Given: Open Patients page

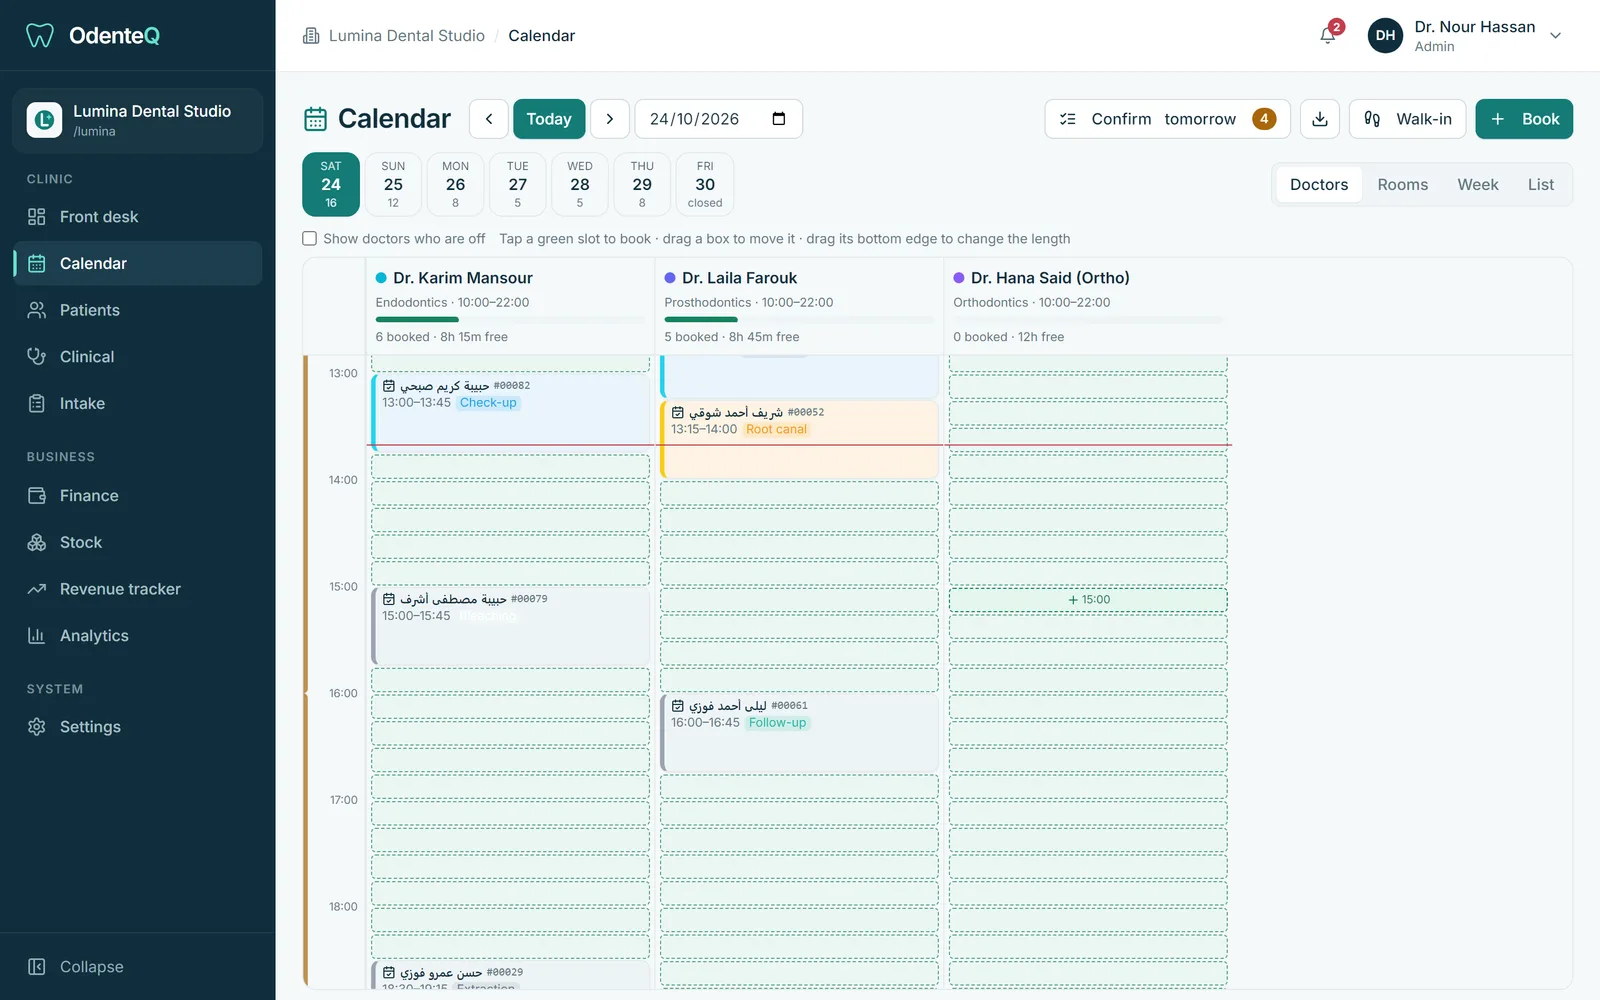Looking at the screenshot, I should pos(138,310).
